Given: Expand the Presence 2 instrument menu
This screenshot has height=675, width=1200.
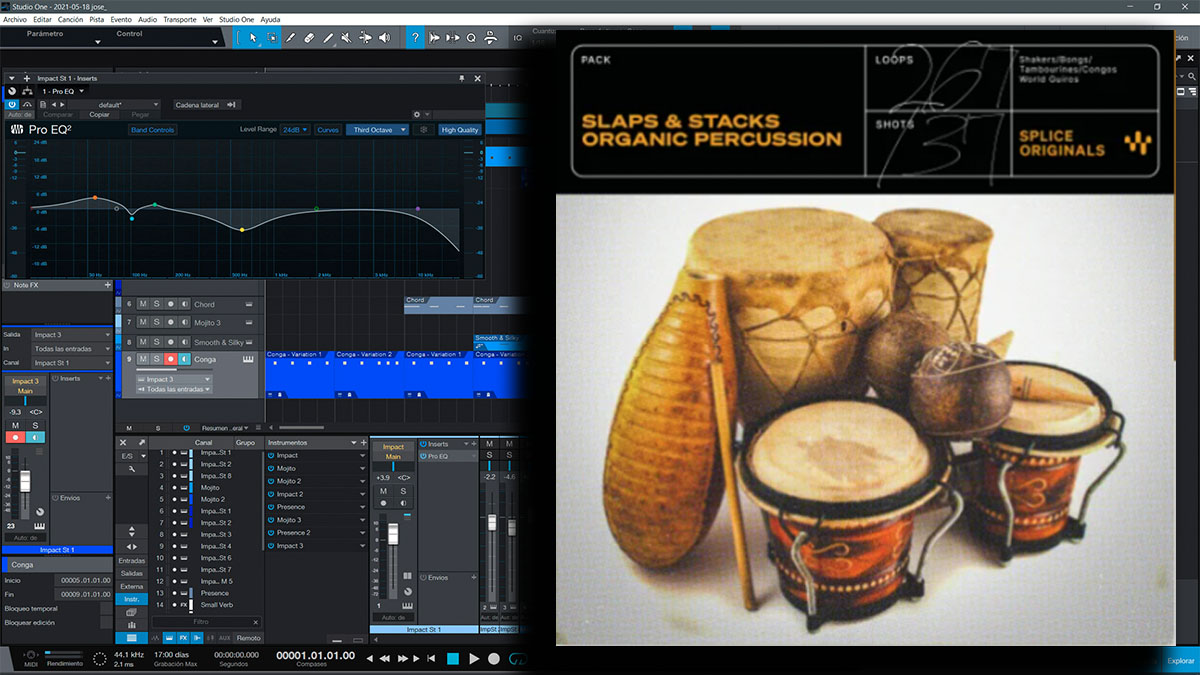Looking at the screenshot, I should coord(362,533).
